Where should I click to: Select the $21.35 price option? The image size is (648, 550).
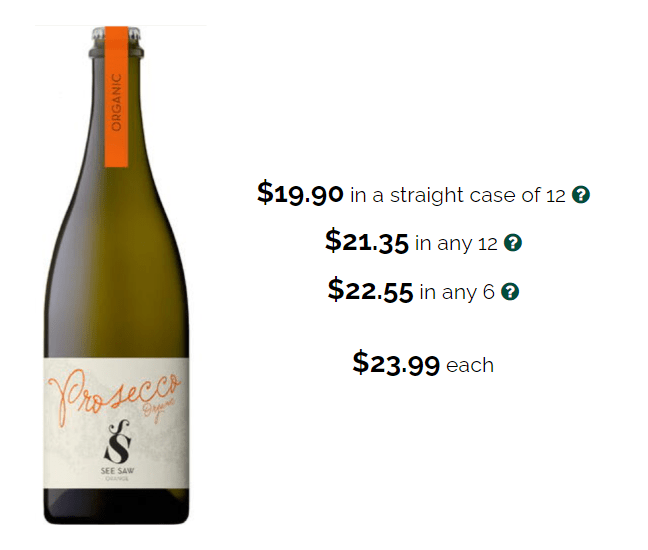(x=367, y=242)
